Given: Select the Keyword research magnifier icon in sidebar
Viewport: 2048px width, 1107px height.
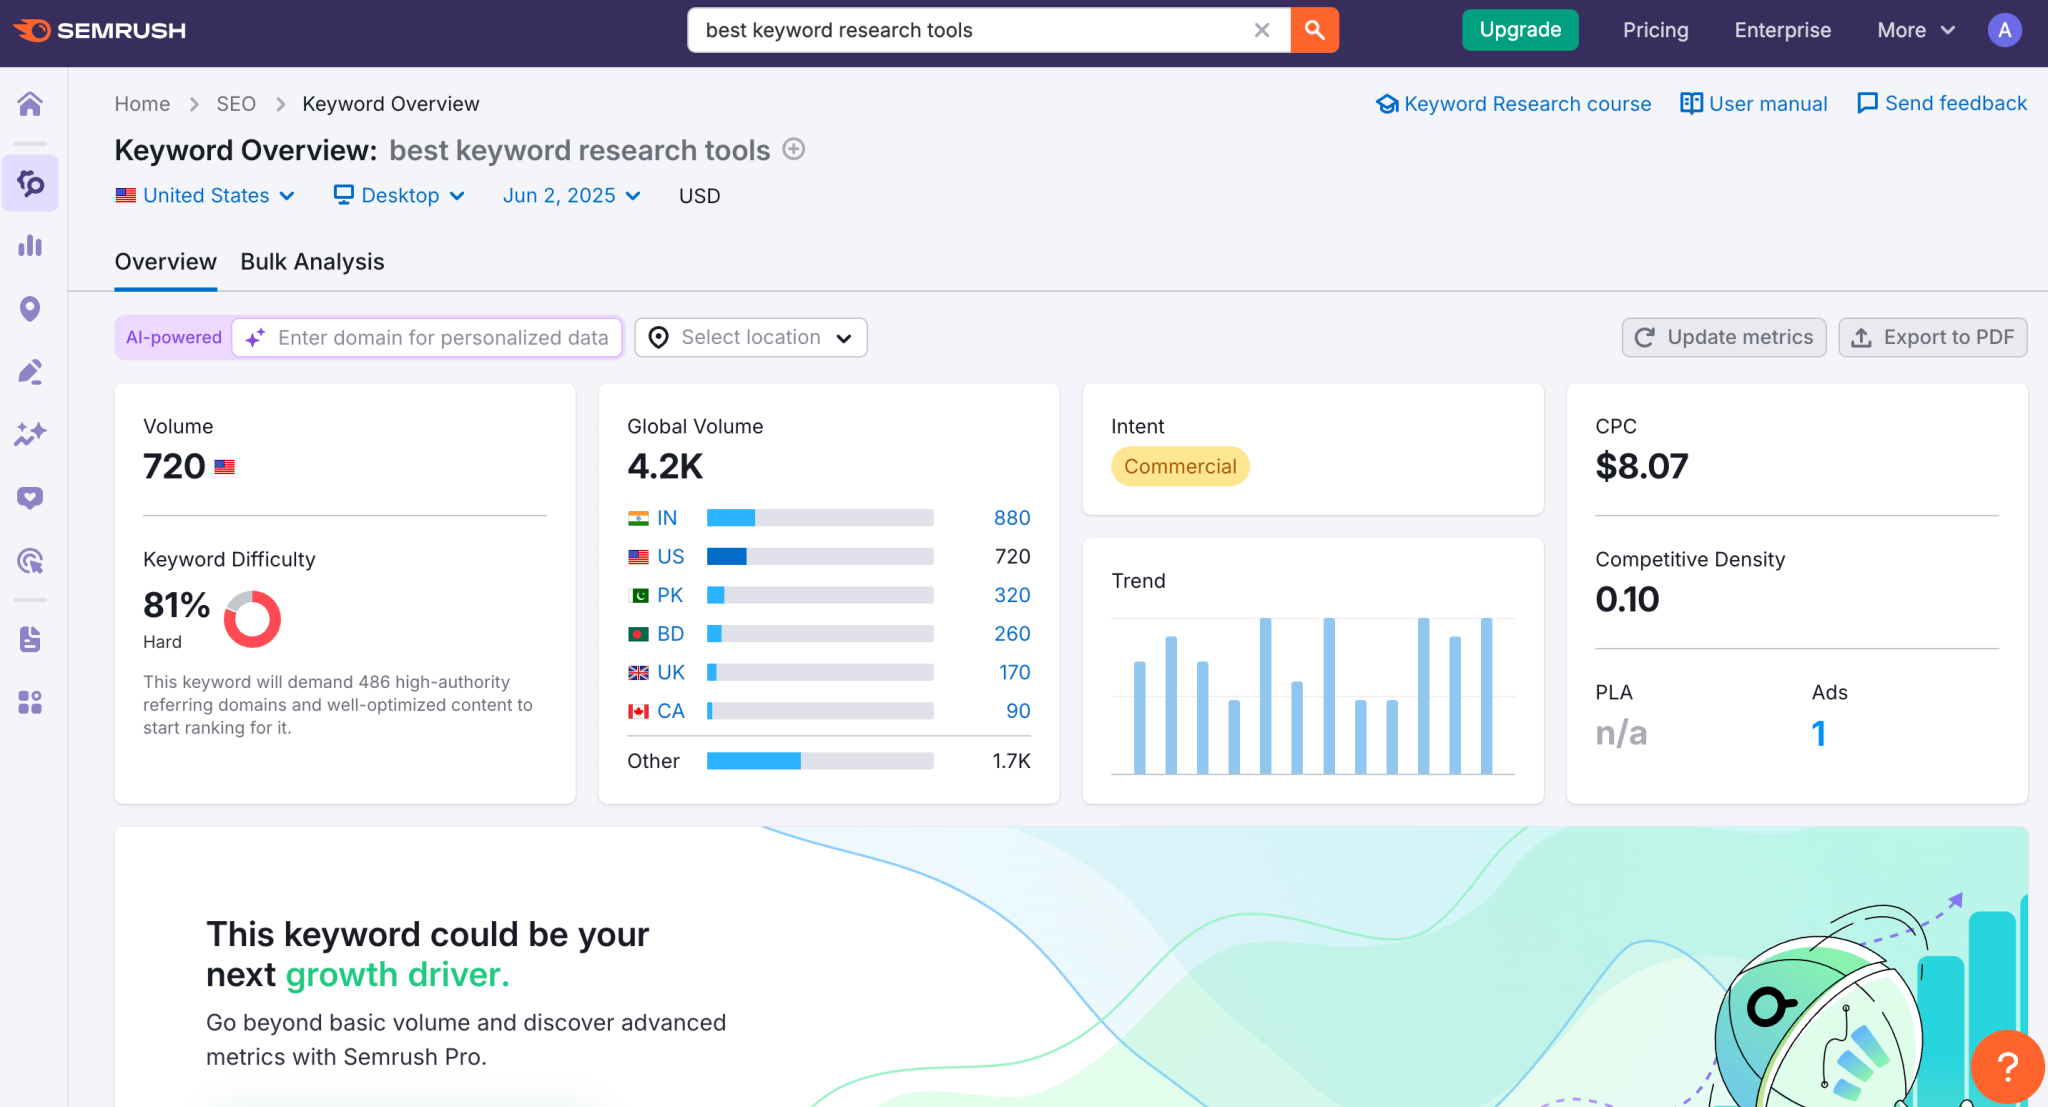Looking at the screenshot, I should click(30, 183).
